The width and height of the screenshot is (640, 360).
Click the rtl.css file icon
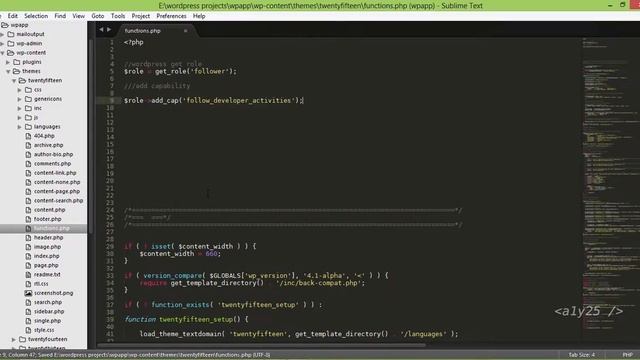28,284
